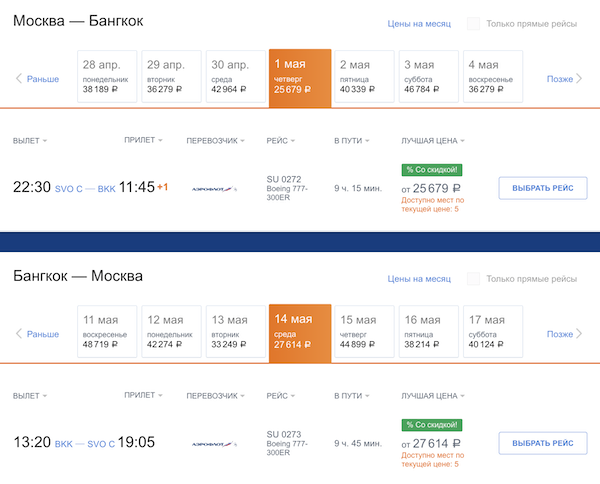Viewport: 600px width, 484px height.
Task: Tick direct flights only checkbox for Бангкок — Москва
Action: pos(474,278)
